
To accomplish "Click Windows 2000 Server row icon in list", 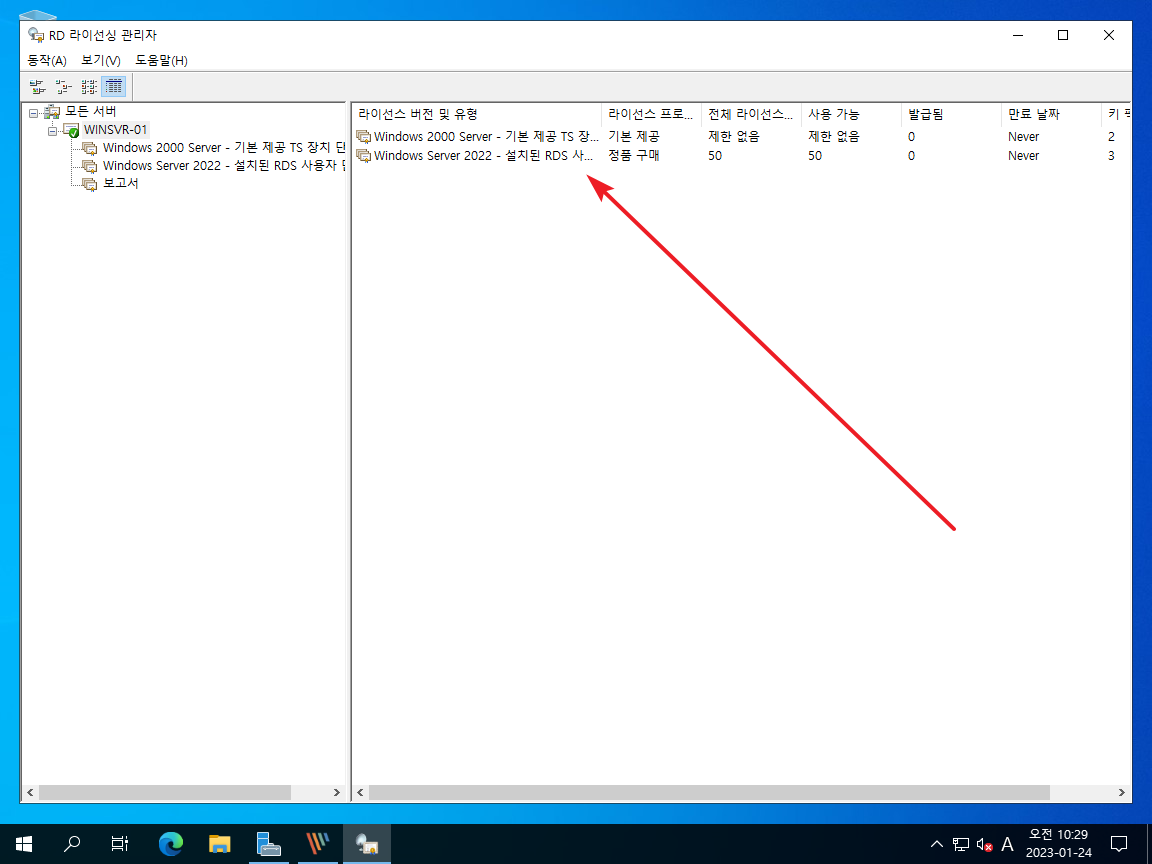I will (364, 137).
